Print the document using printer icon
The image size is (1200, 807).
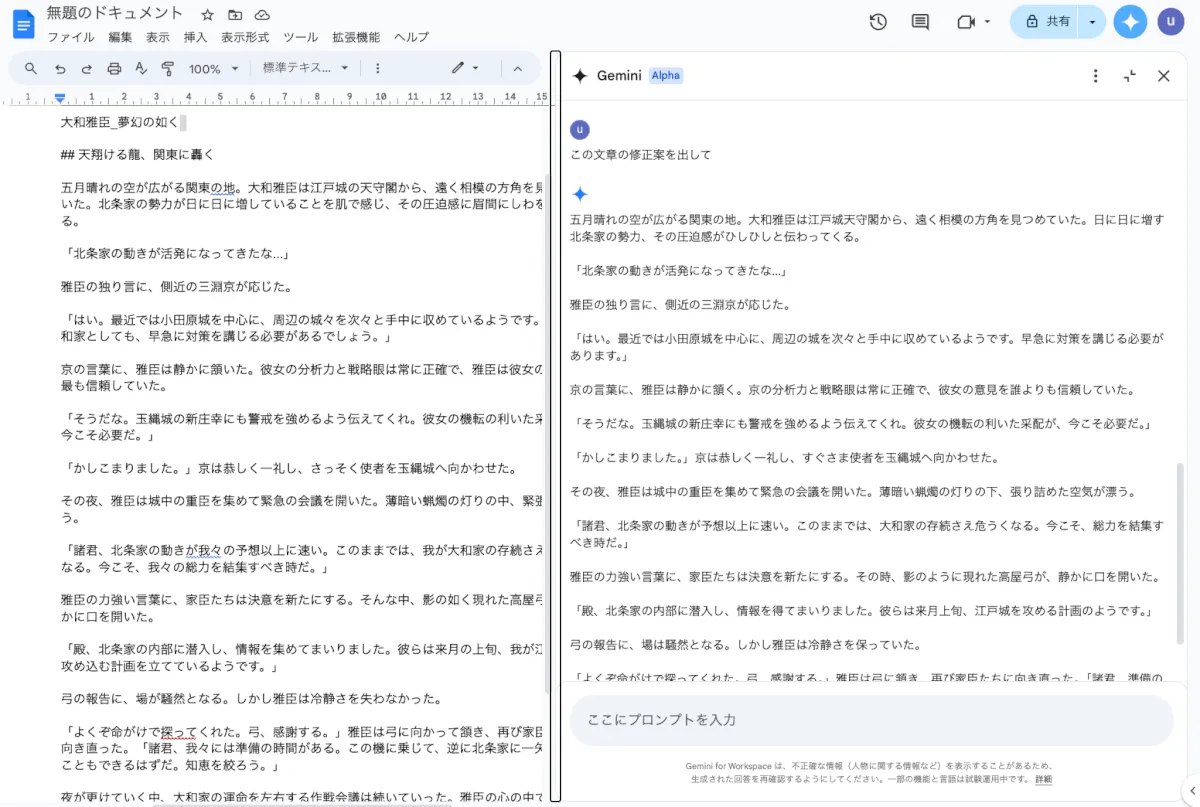coord(114,69)
